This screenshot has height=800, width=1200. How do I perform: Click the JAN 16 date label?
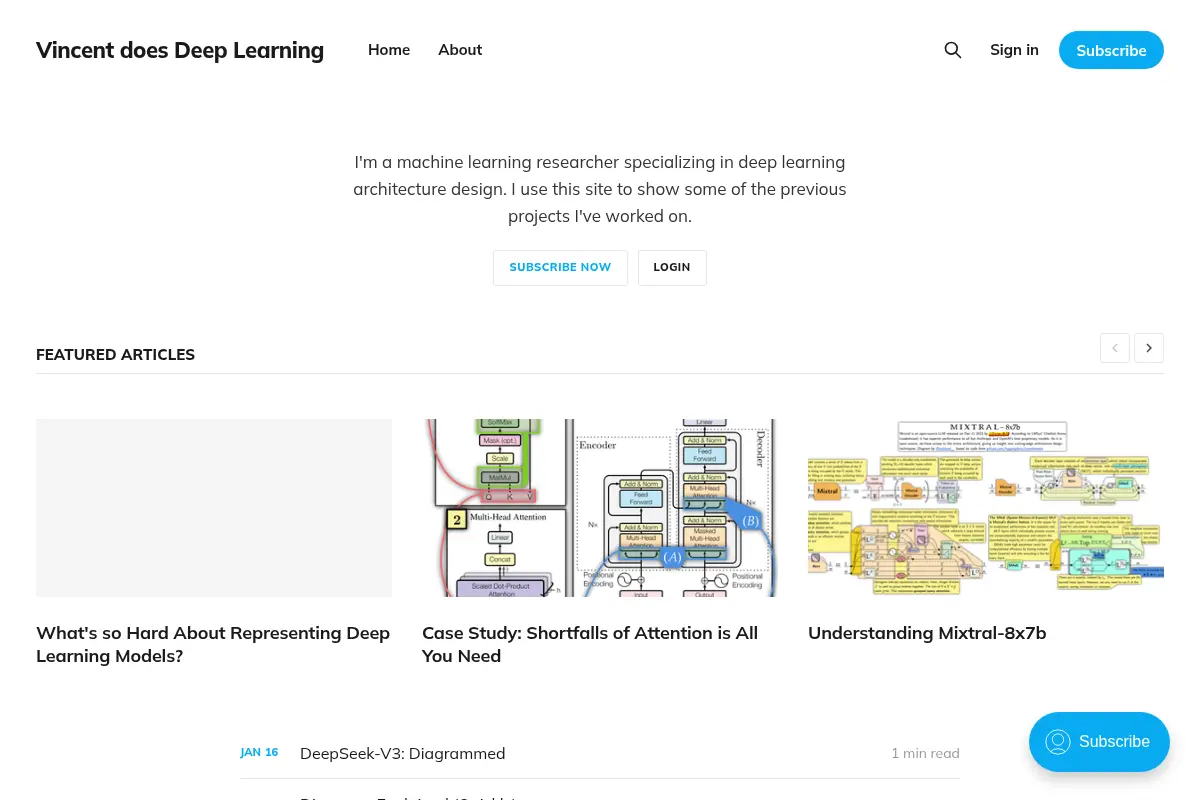(259, 752)
